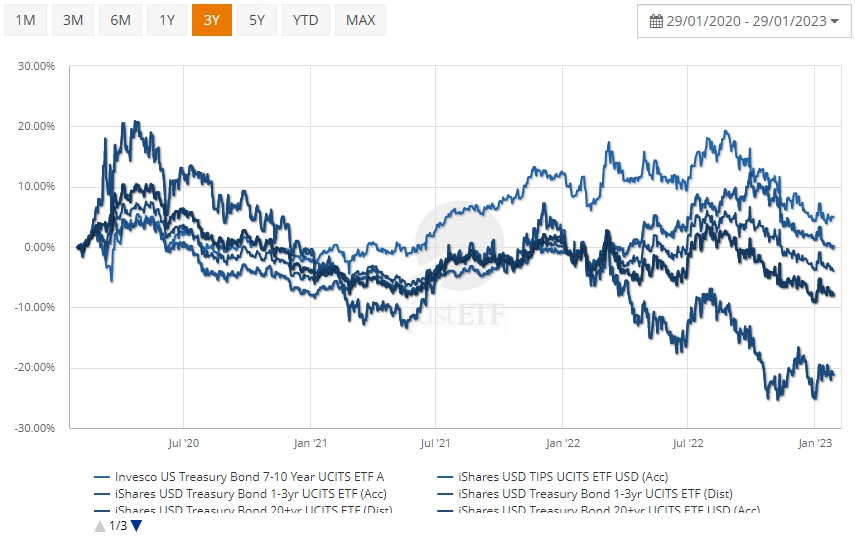This screenshot has height=539, width=855.
Task: Click the calendar icon in date picker
Action: coord(656,21)
